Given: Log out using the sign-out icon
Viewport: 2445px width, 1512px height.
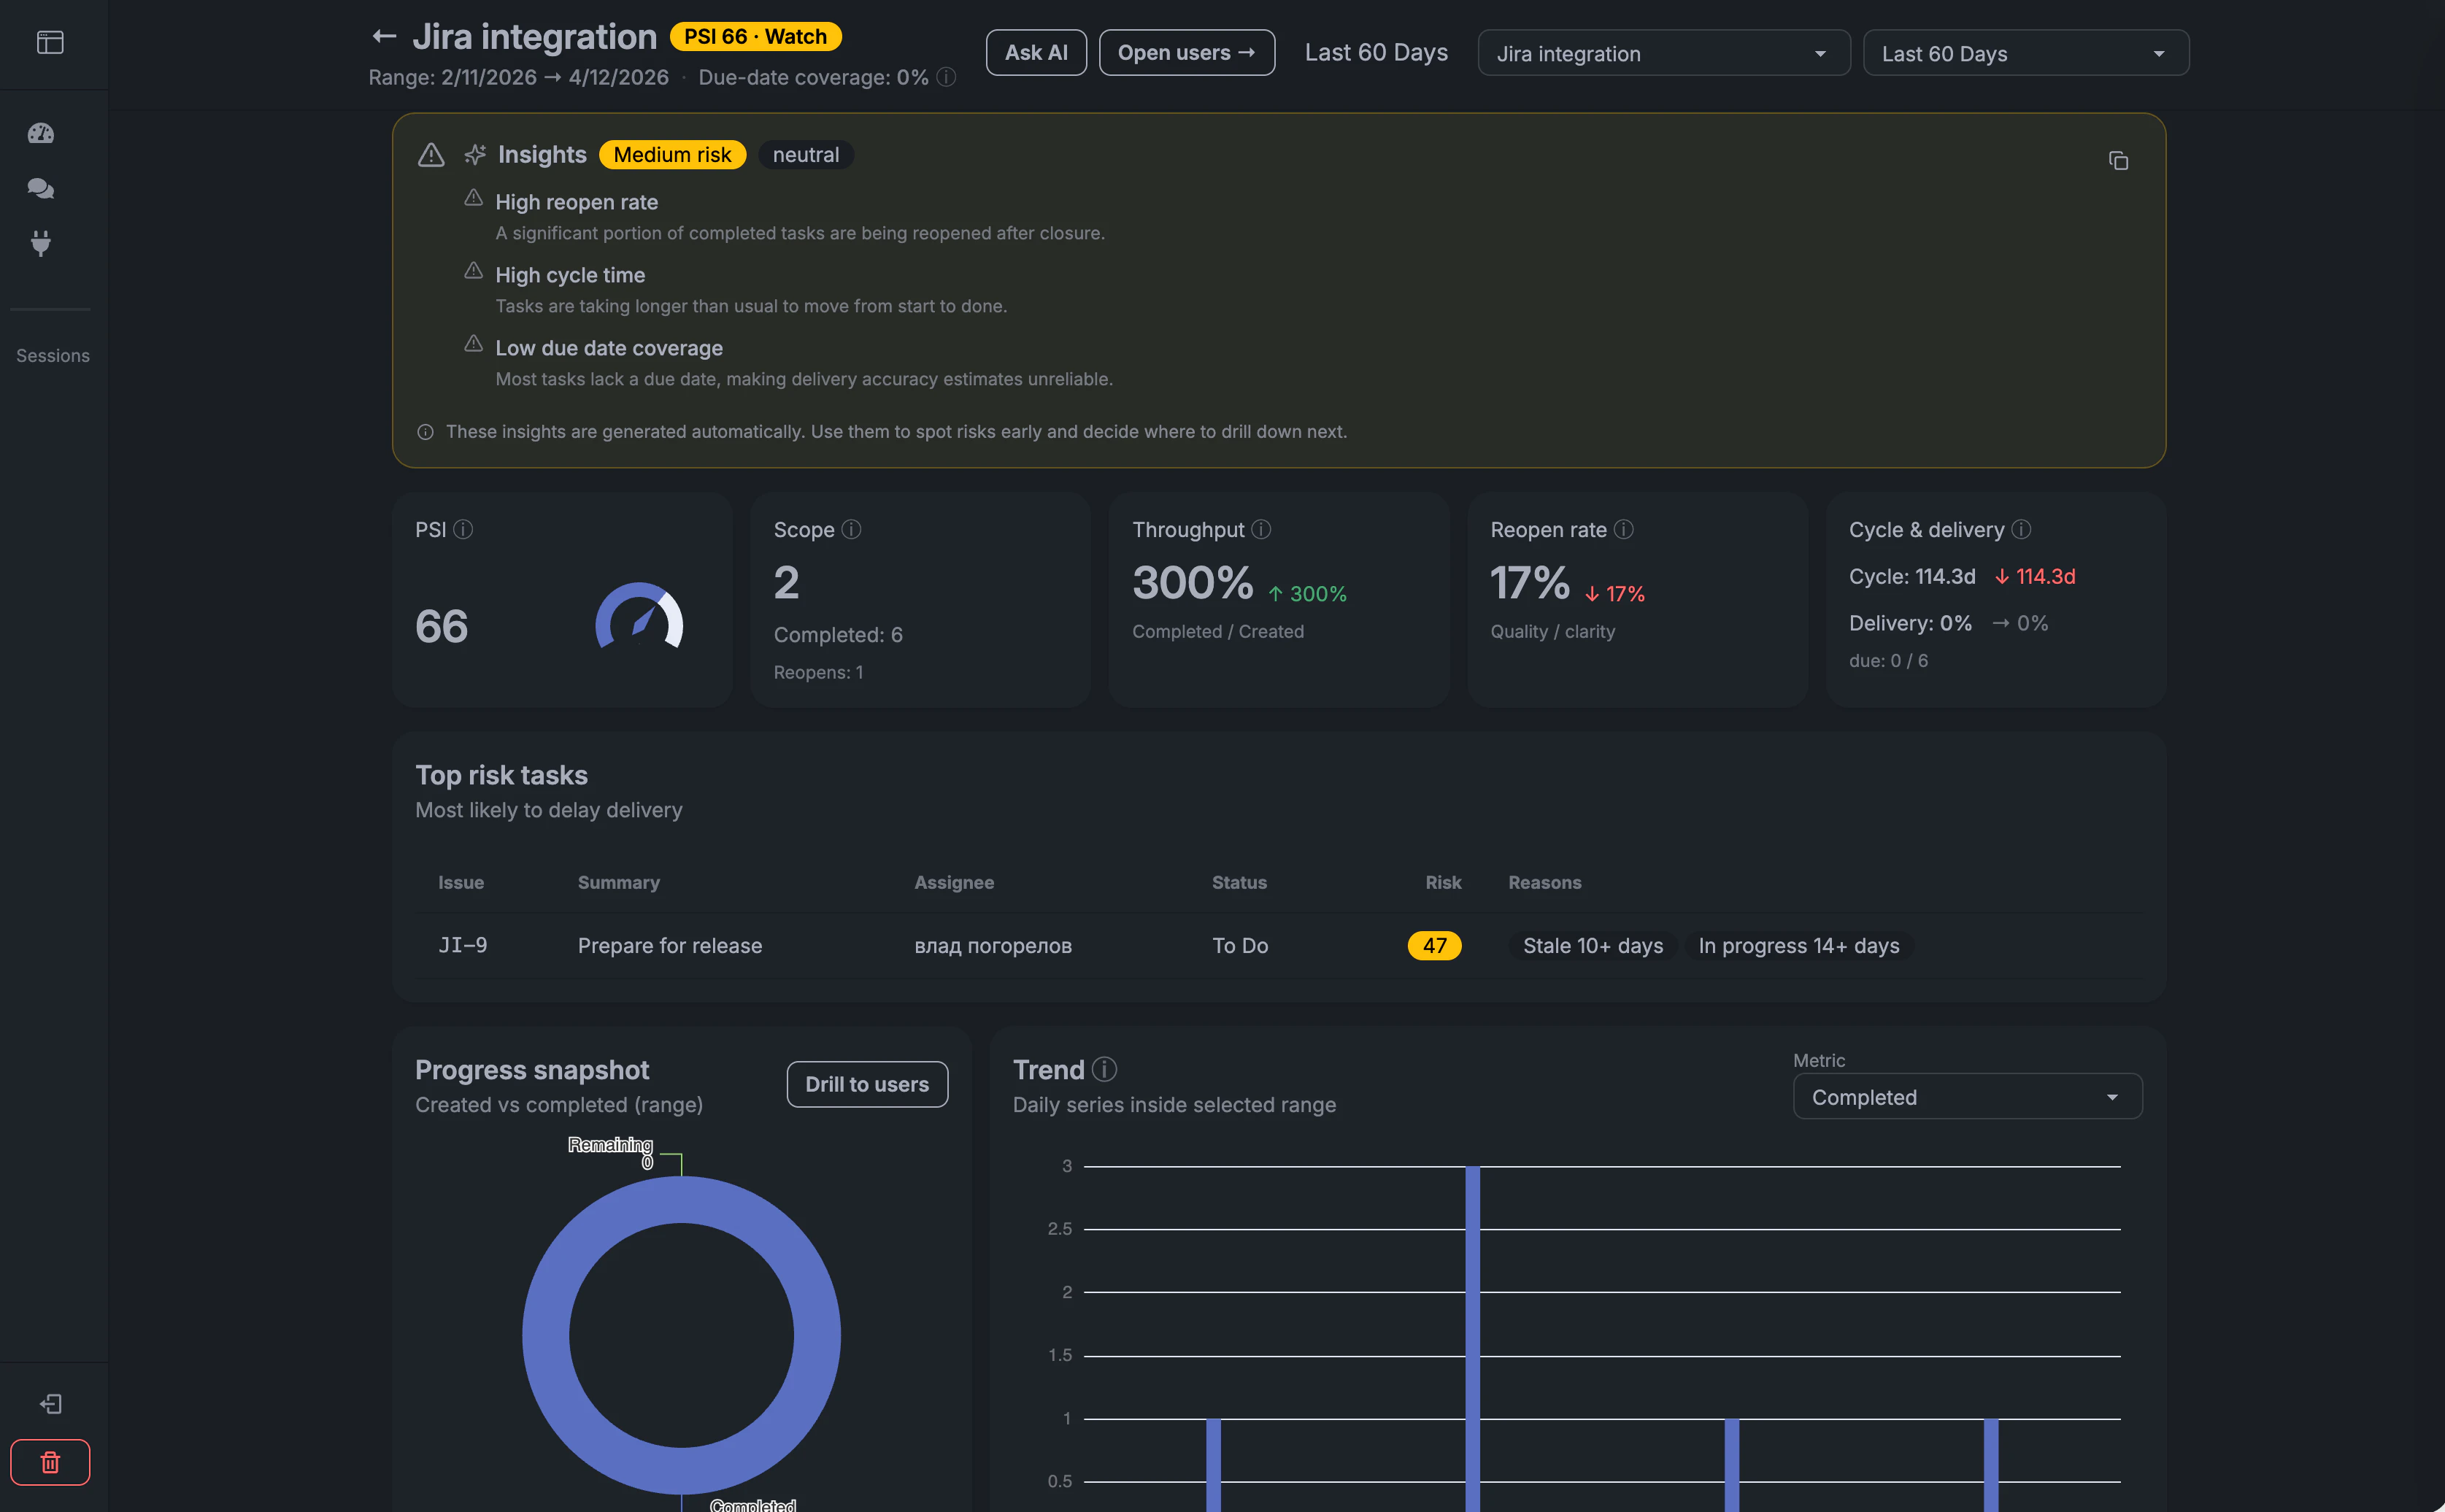Looking at the screenshot, I should (x=51, y=1404).
